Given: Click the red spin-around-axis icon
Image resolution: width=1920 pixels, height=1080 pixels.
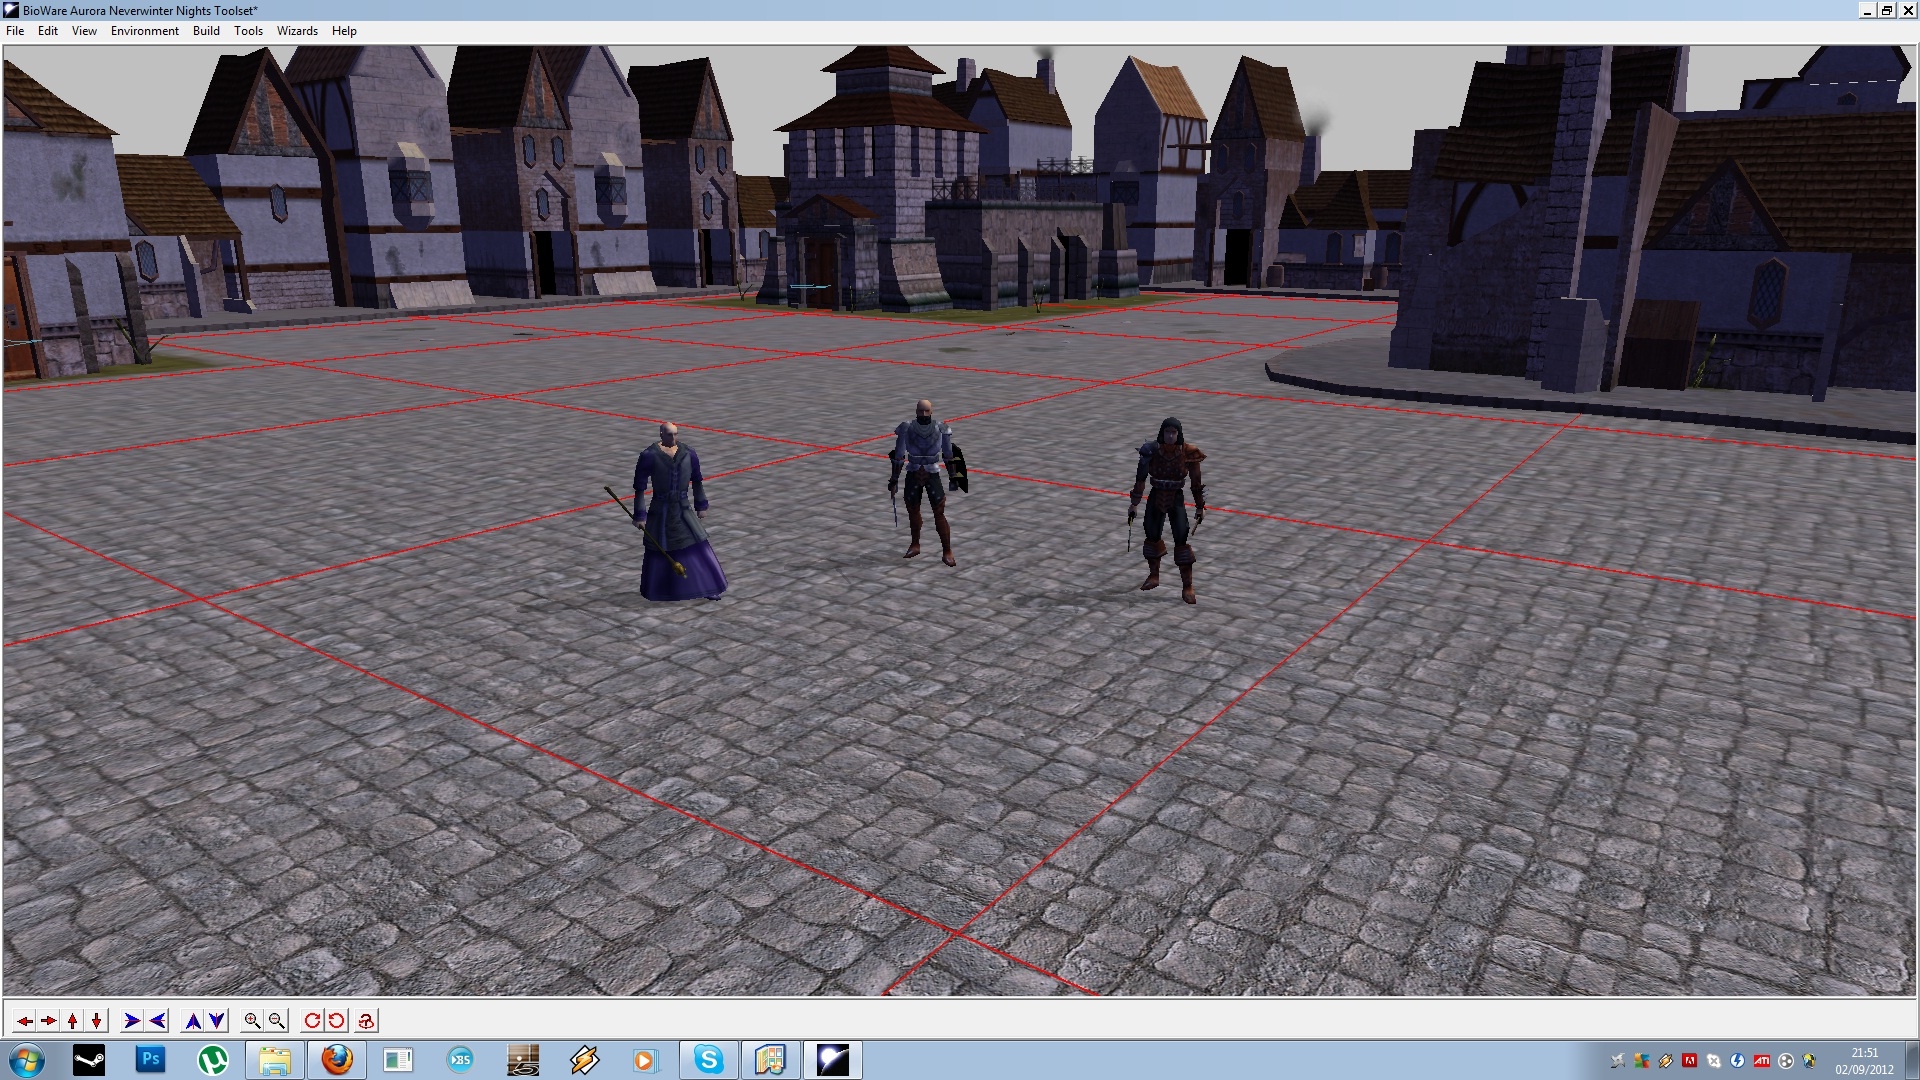Looking at the screenshot, I should click(x=366, y=1021).
